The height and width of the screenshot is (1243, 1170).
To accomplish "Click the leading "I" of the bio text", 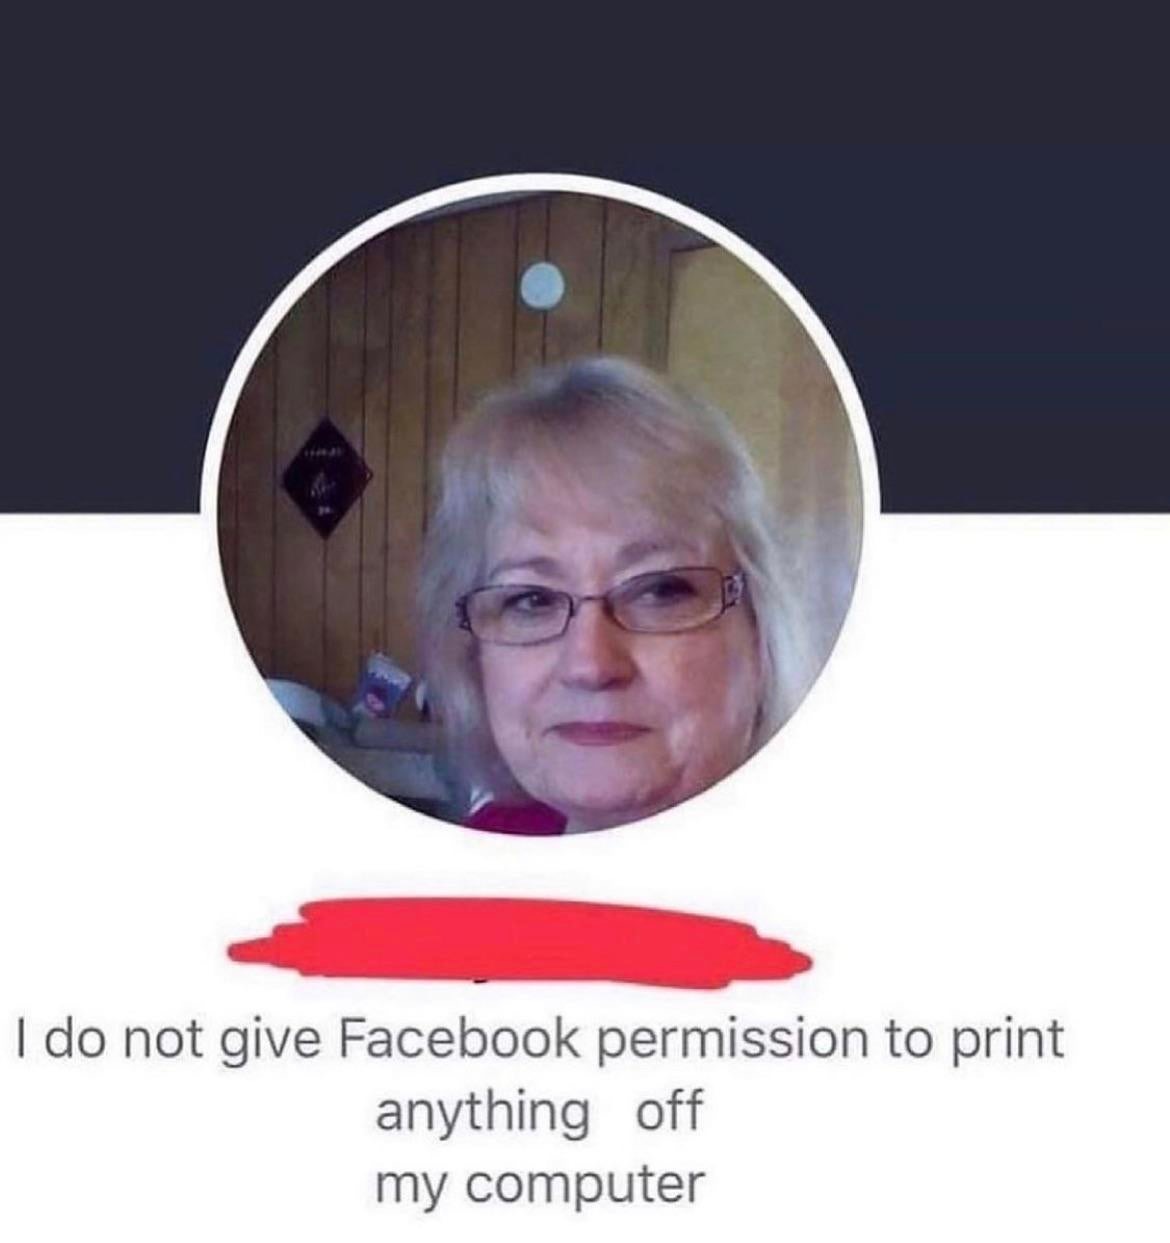I will 23,1041.
